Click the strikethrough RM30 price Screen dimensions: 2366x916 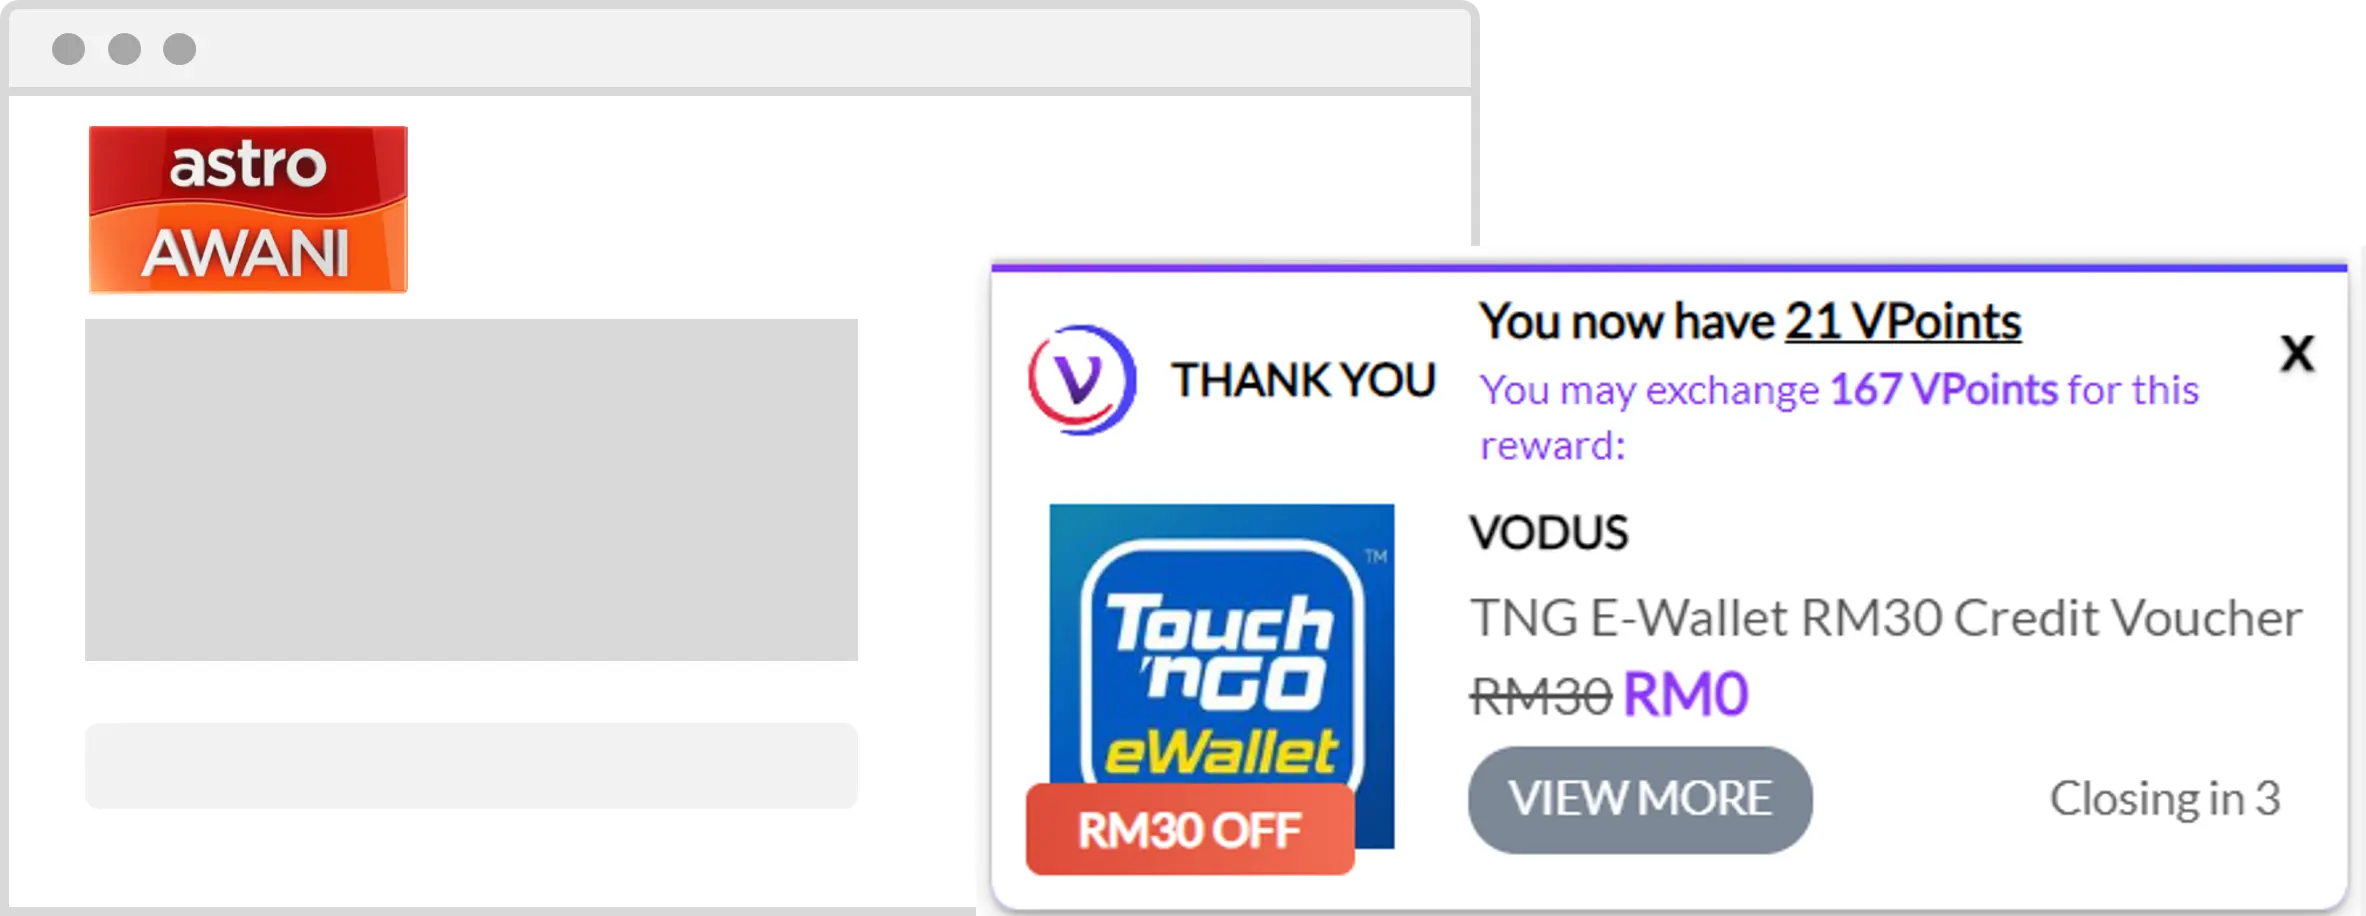coord(1541,696)
